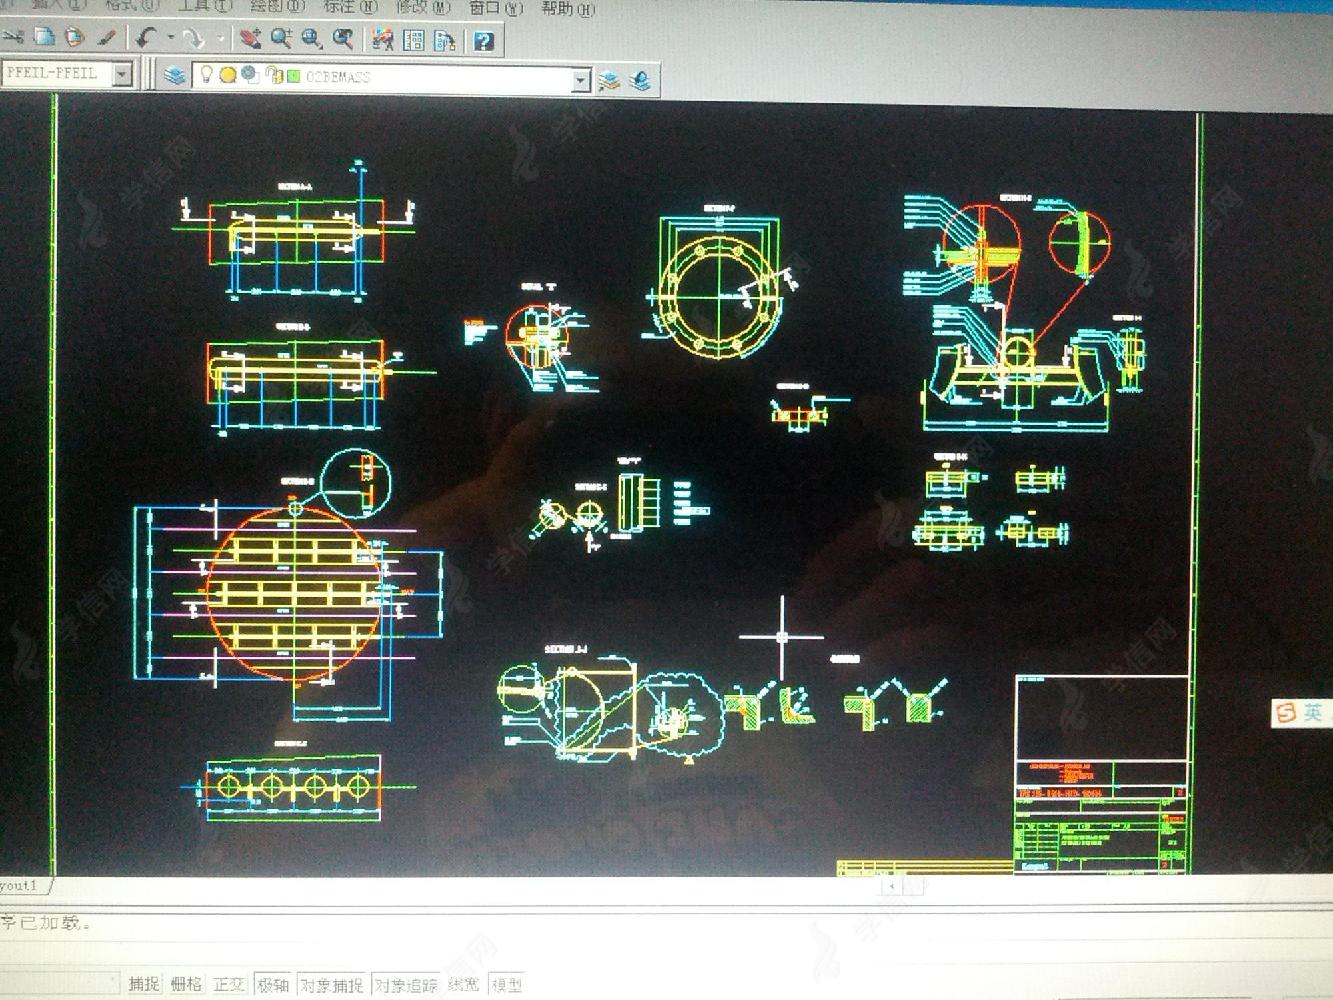The height and width of the screenshot is (1000, 1333).
Task: Open the 修改(M) modify menu
Action: click(x=423, y=7)
